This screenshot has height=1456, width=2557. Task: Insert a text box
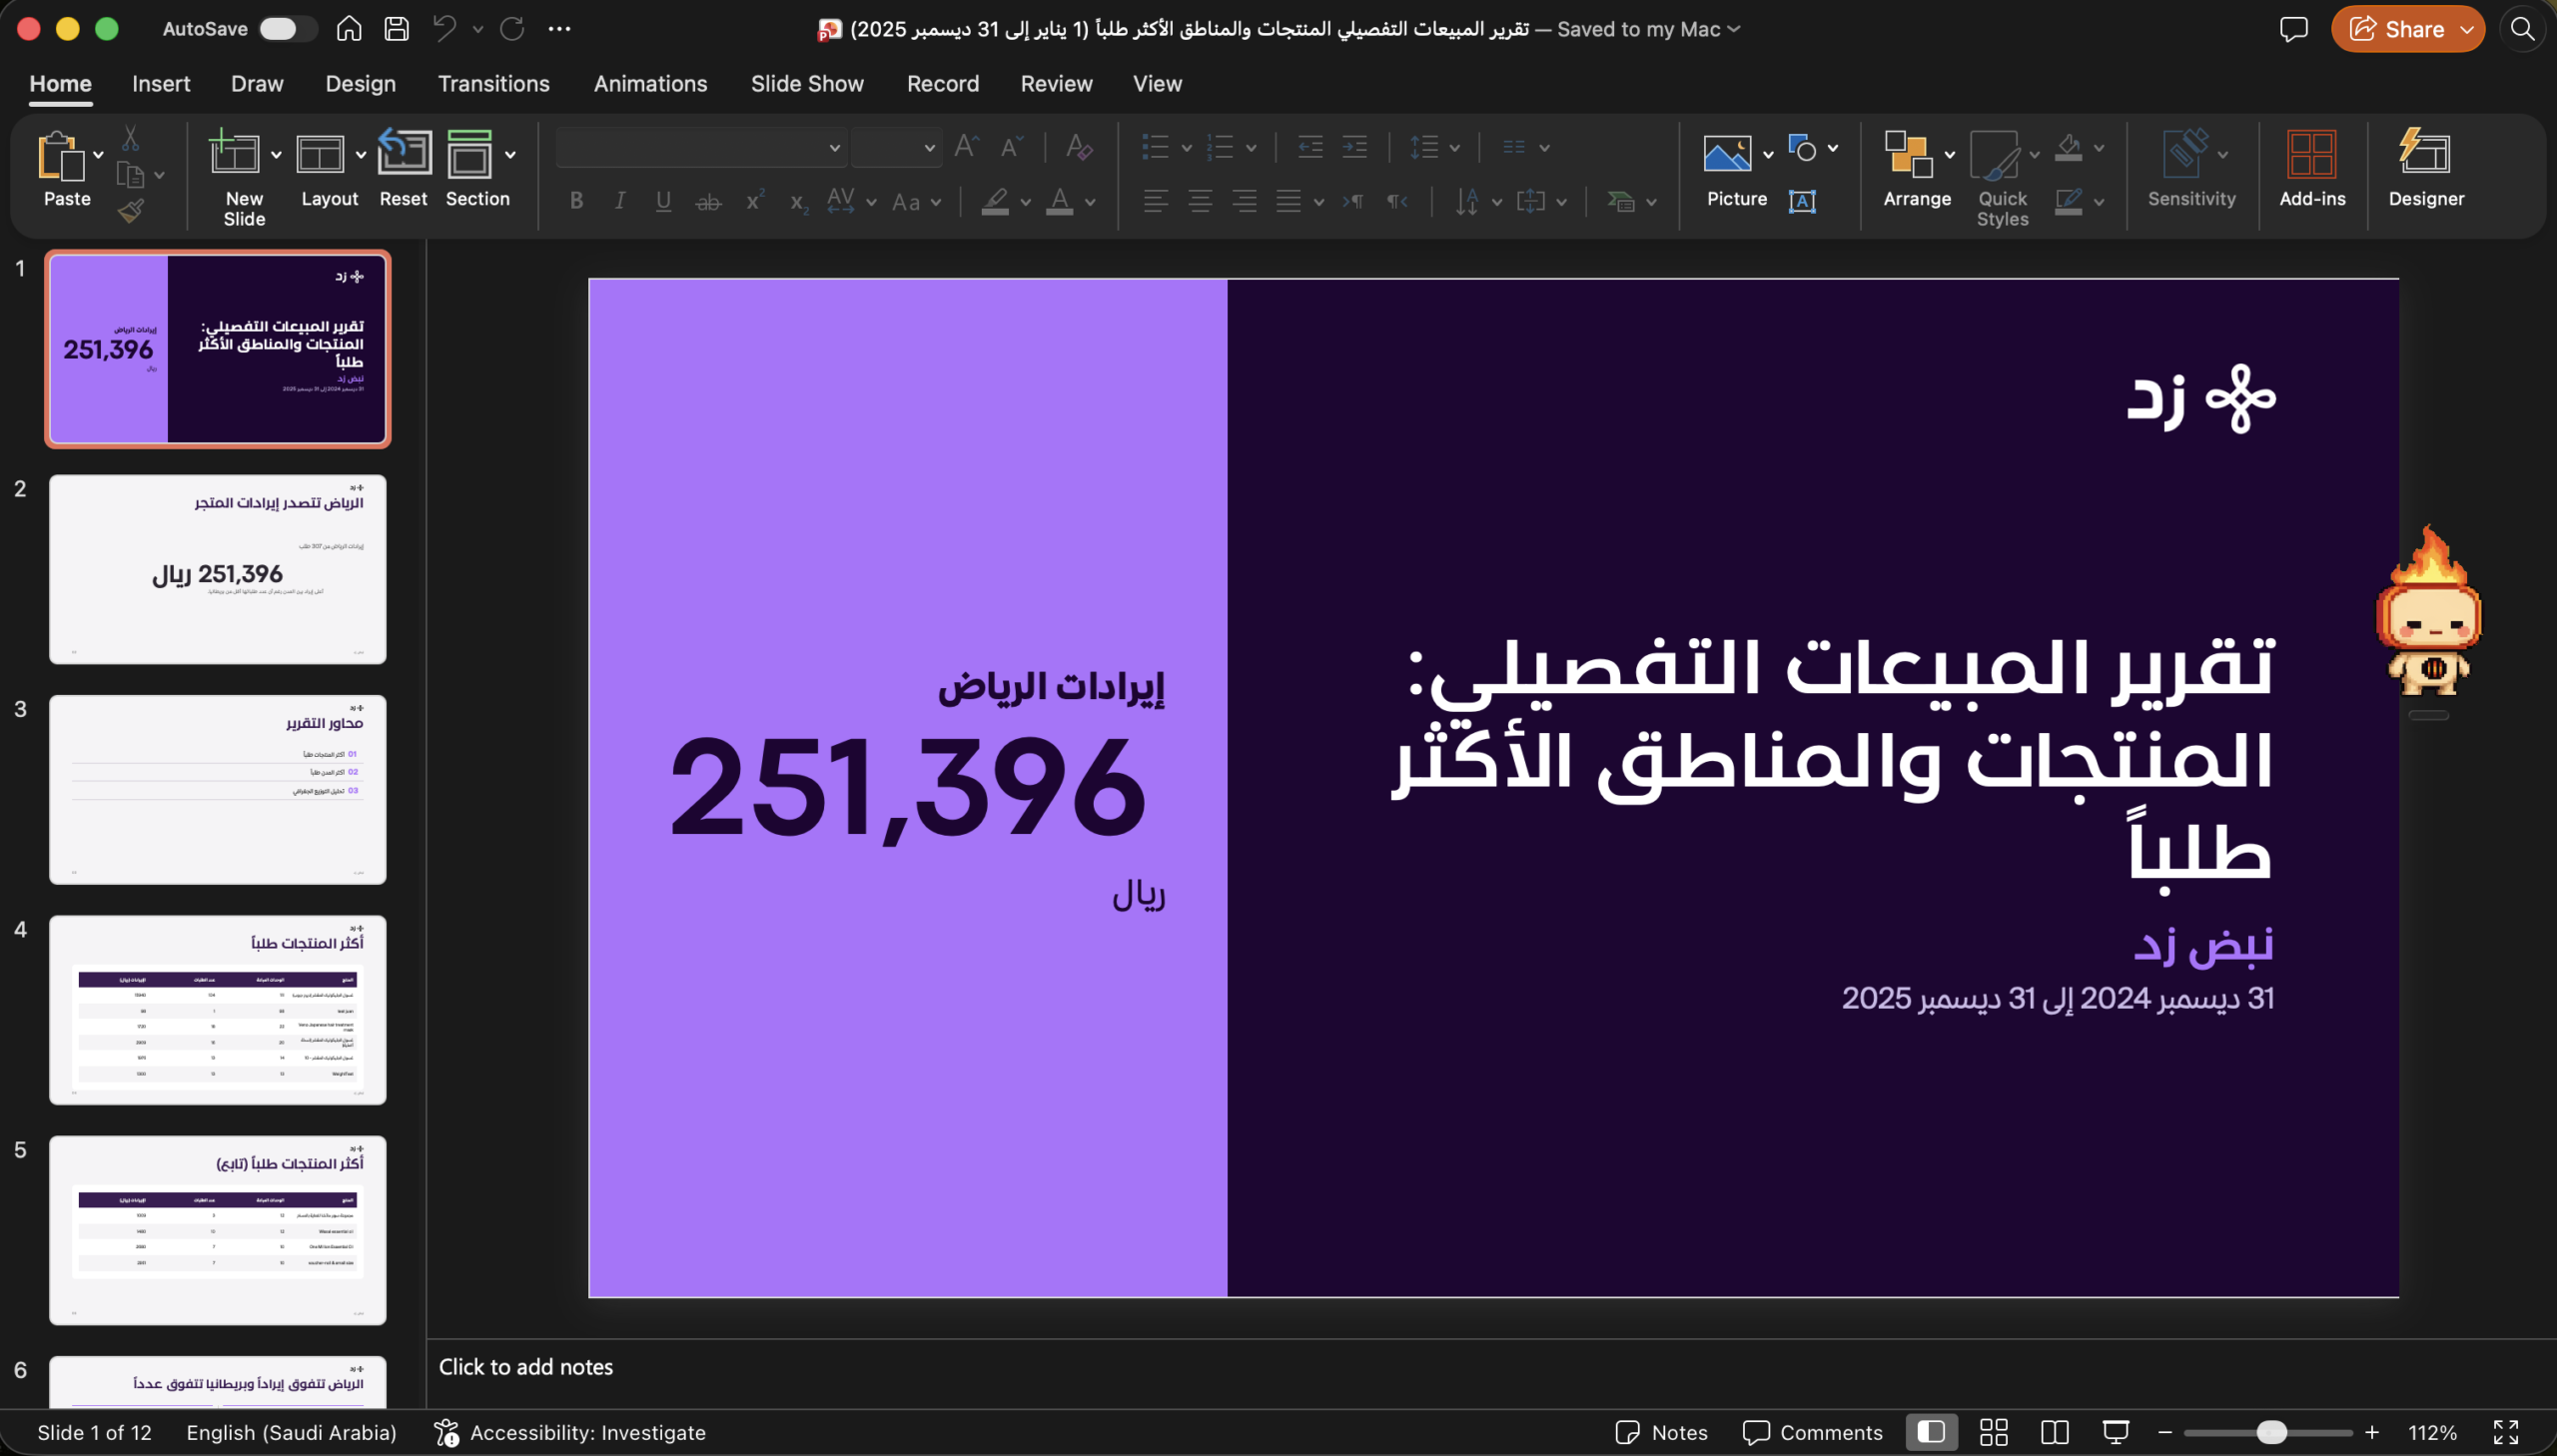click(x=1802, y=201)
